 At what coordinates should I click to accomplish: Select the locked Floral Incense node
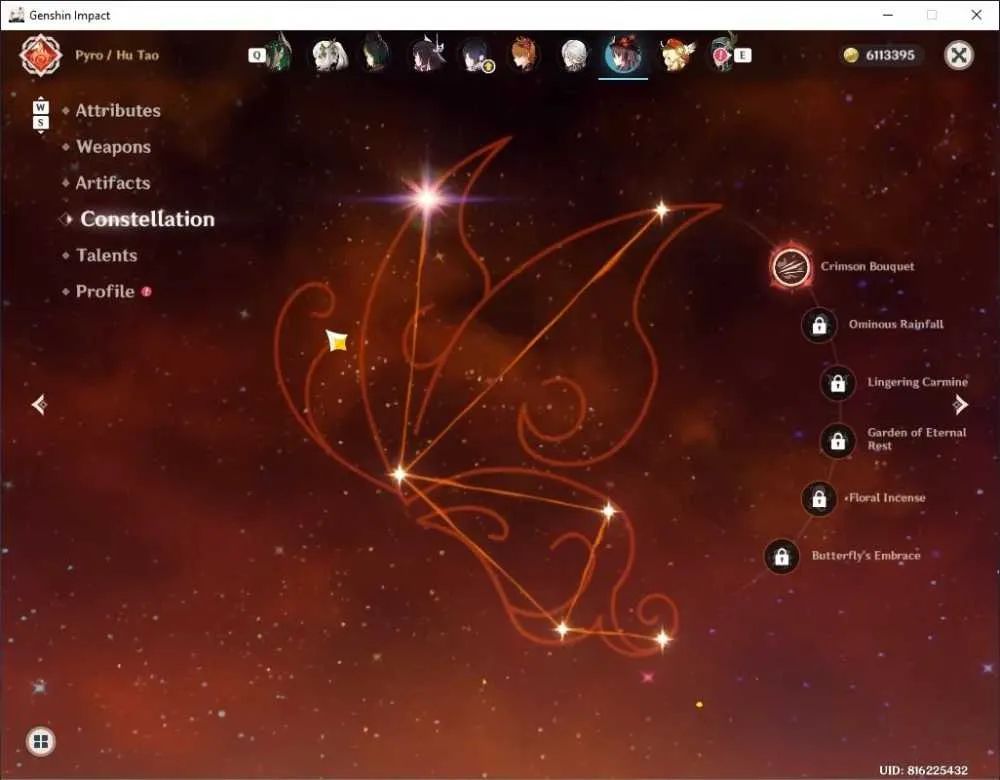pyautogui.click(x=819, y=498)
